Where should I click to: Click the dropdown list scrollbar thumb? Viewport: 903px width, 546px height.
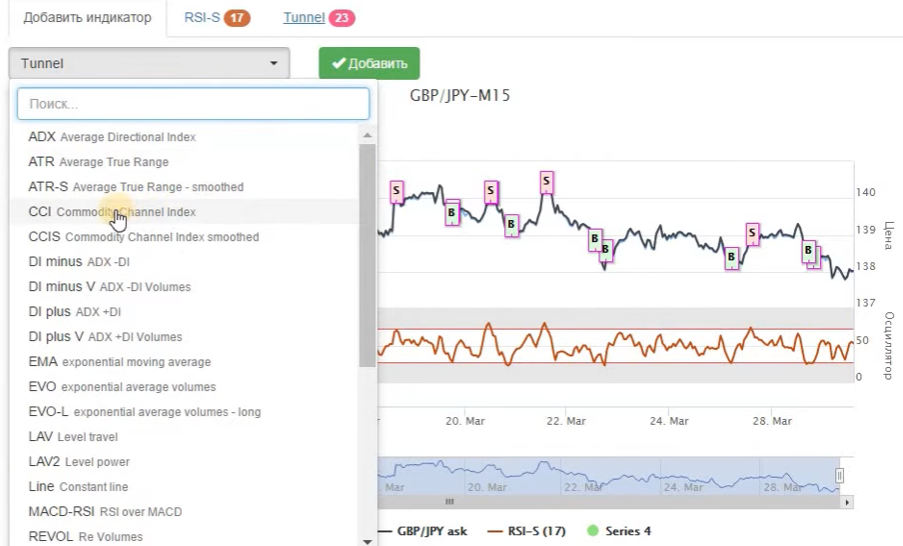point(367,256)
